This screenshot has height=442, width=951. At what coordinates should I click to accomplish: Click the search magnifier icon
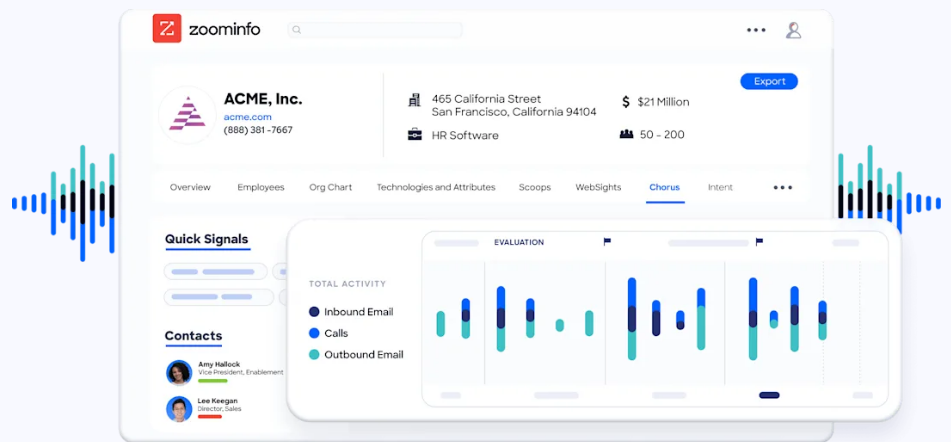click(296, 30)
